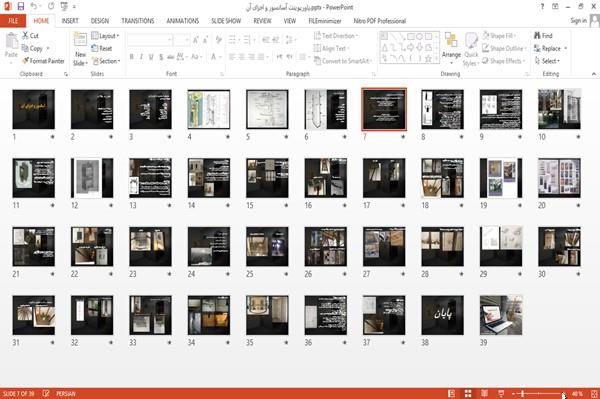Image resolution: width=600 pixels, height=399 pixels.
Task: Click Reset slide icon
Action: (95, 48)
